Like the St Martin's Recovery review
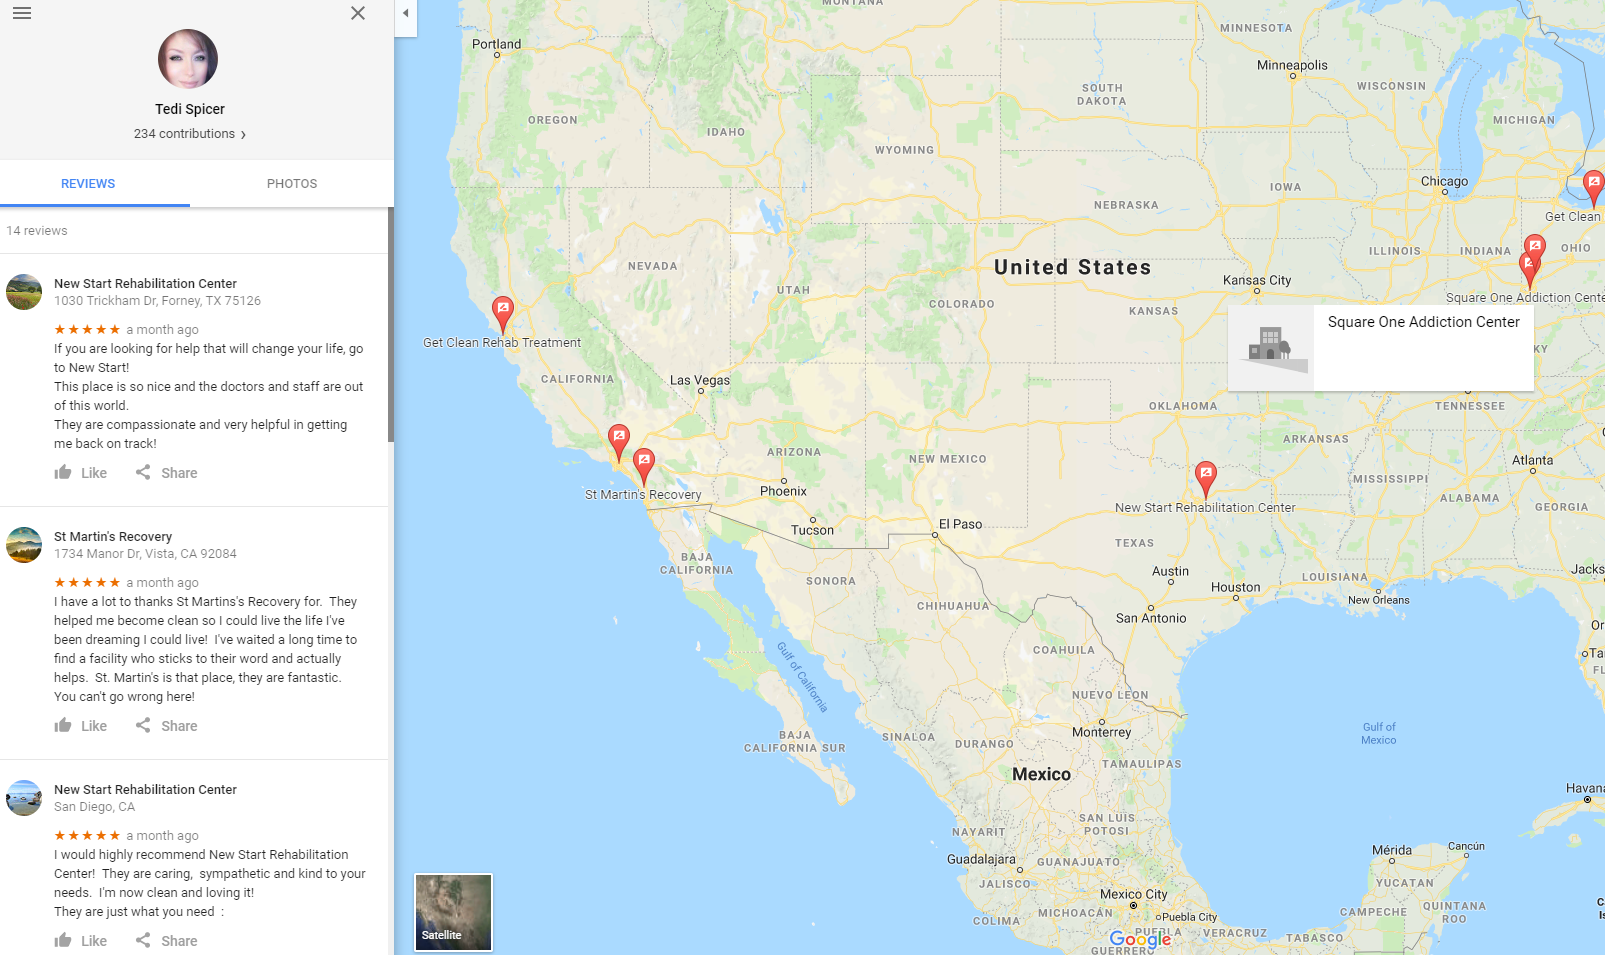1605x955 pixels. (81, 726)
